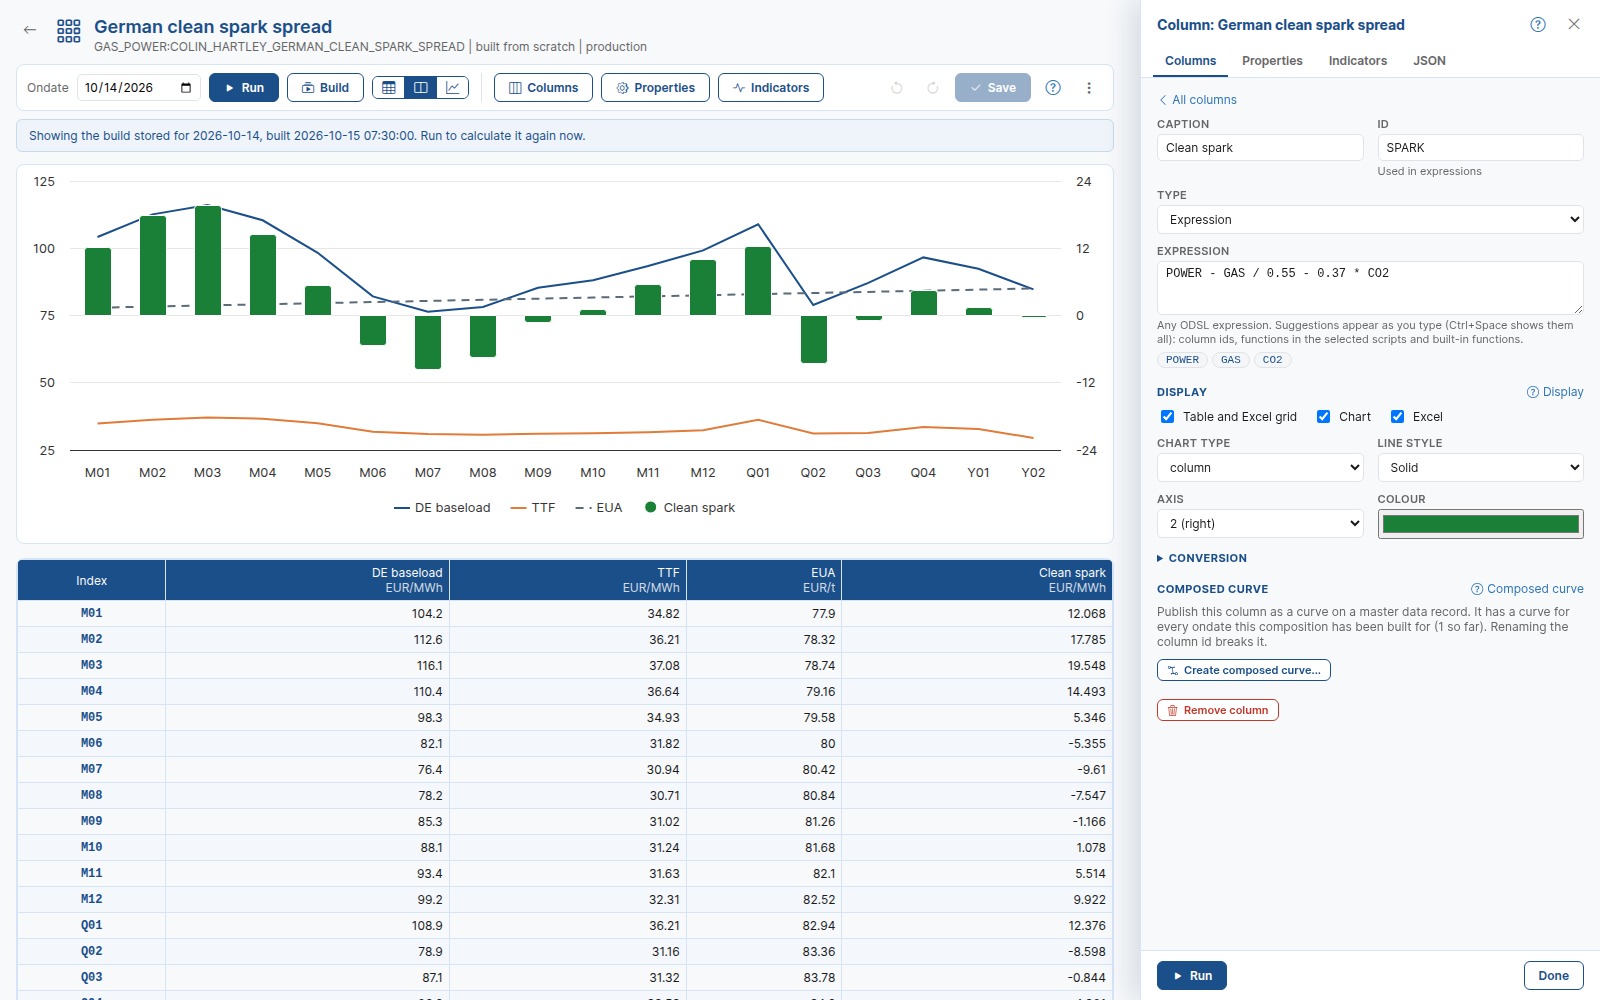Viewport: 1600px width, 1000px height.
Task: Open the green colour swatch
Action: click(1480, 524)
